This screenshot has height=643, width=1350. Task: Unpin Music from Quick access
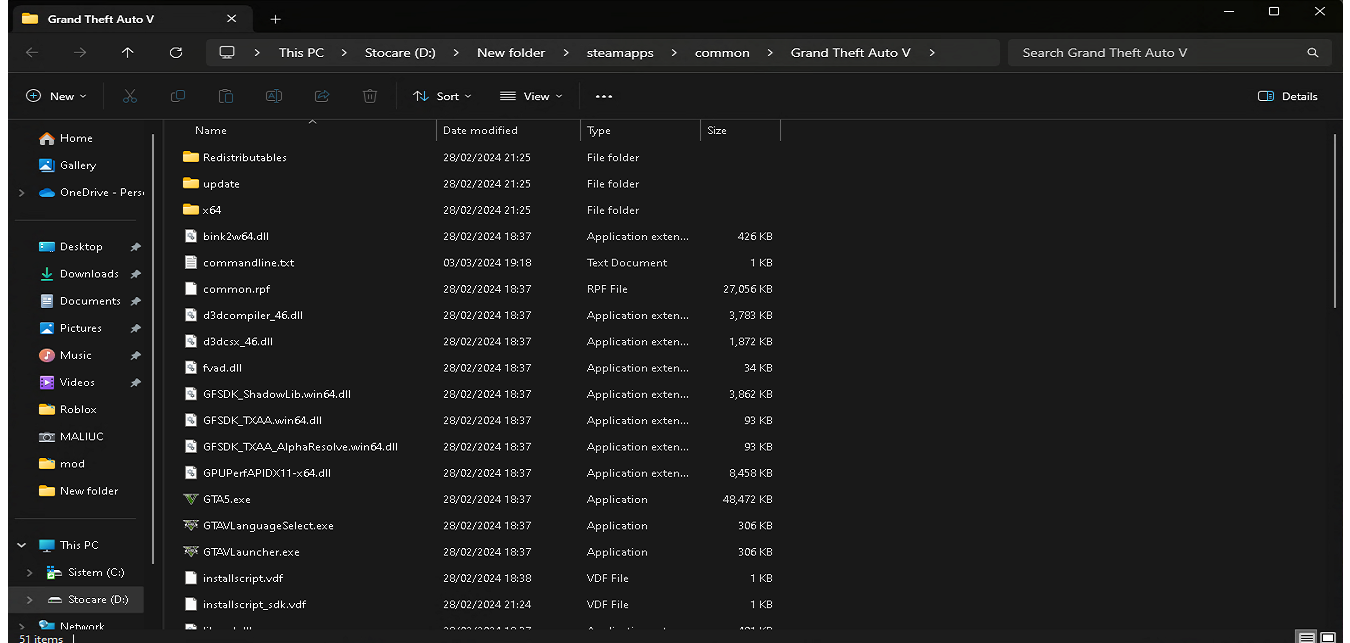click(x=136, y=355)
